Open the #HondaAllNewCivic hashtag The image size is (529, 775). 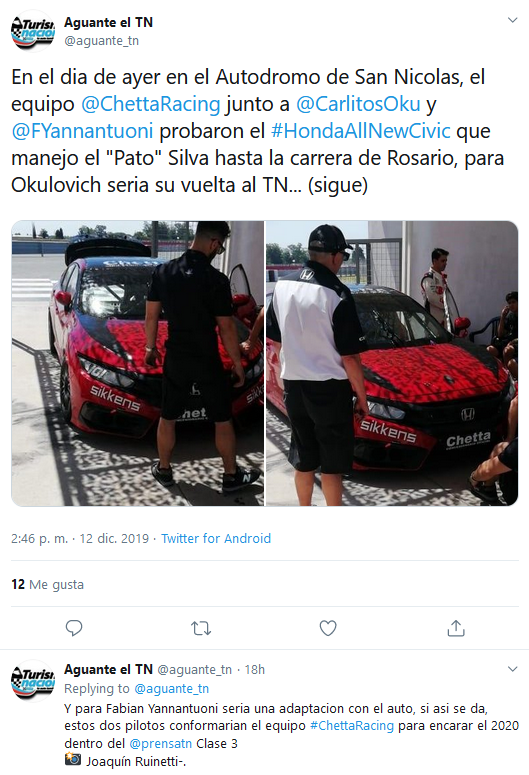(x=361, y=131)
